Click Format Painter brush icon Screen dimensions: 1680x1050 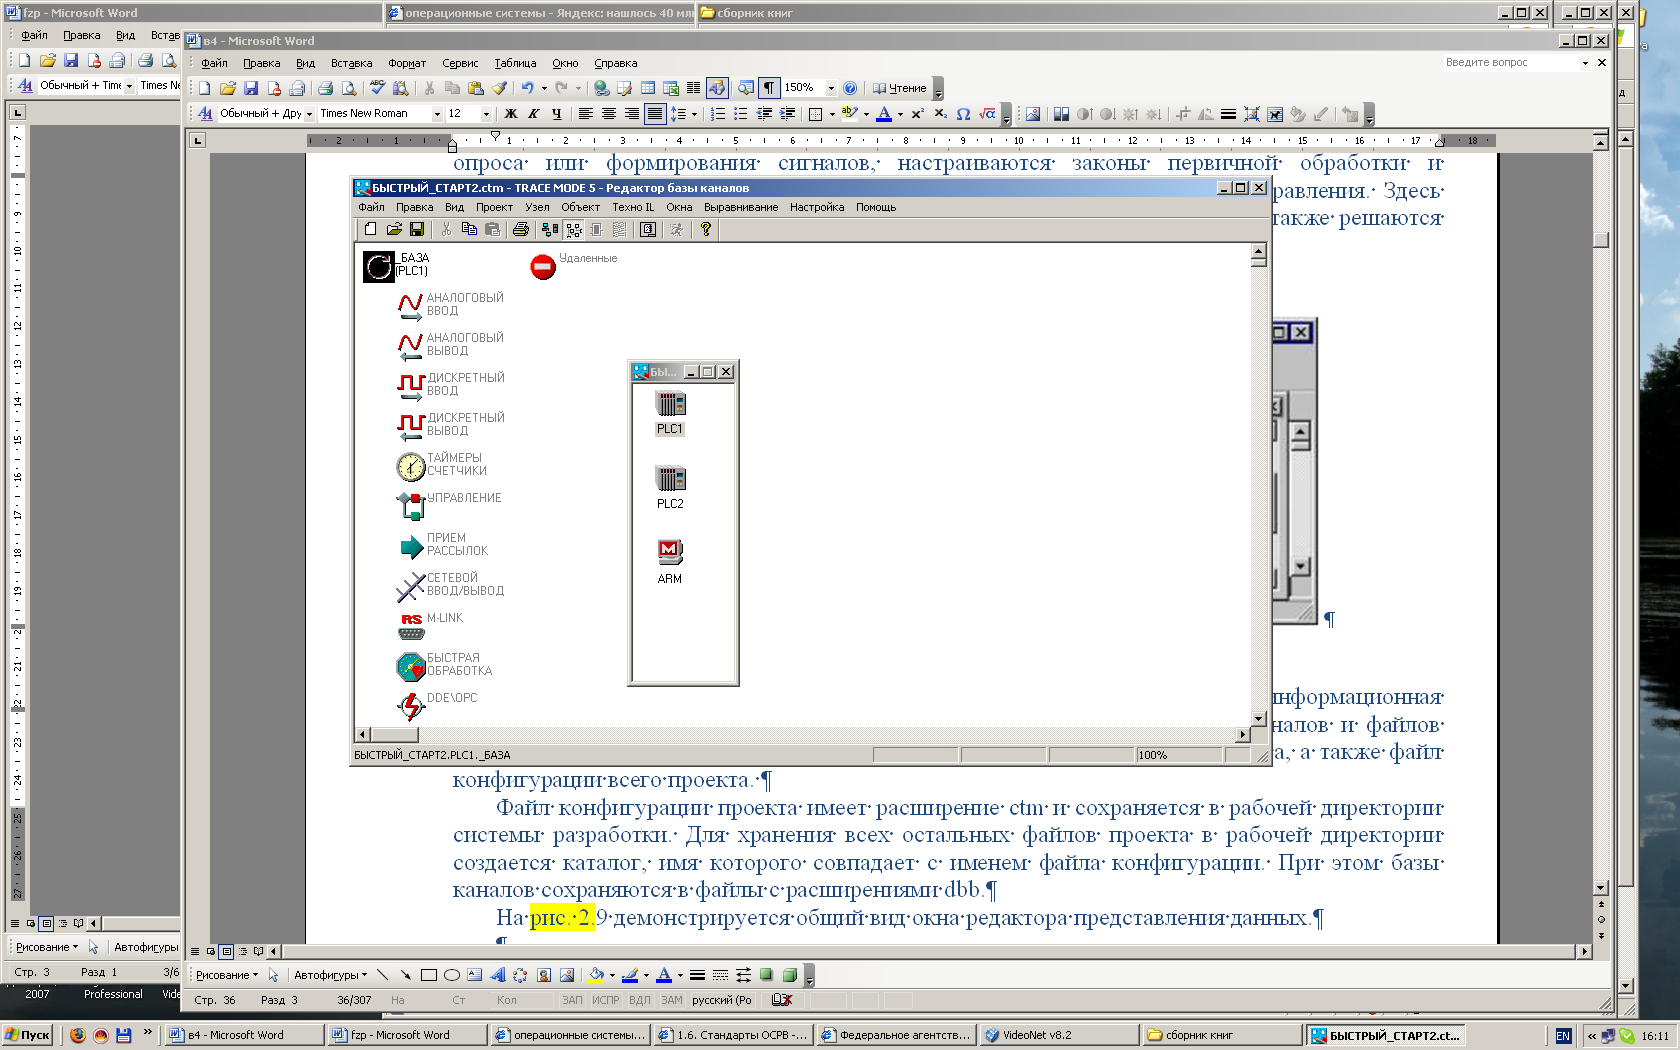tap(499, 88)
